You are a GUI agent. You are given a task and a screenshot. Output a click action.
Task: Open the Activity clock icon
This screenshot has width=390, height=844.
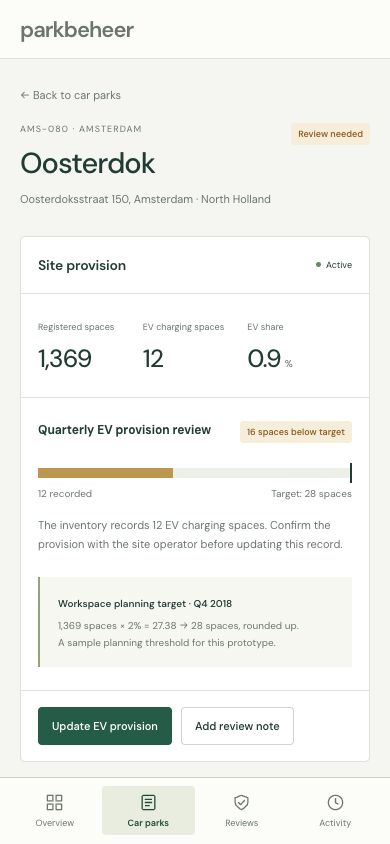coord(335,802)
